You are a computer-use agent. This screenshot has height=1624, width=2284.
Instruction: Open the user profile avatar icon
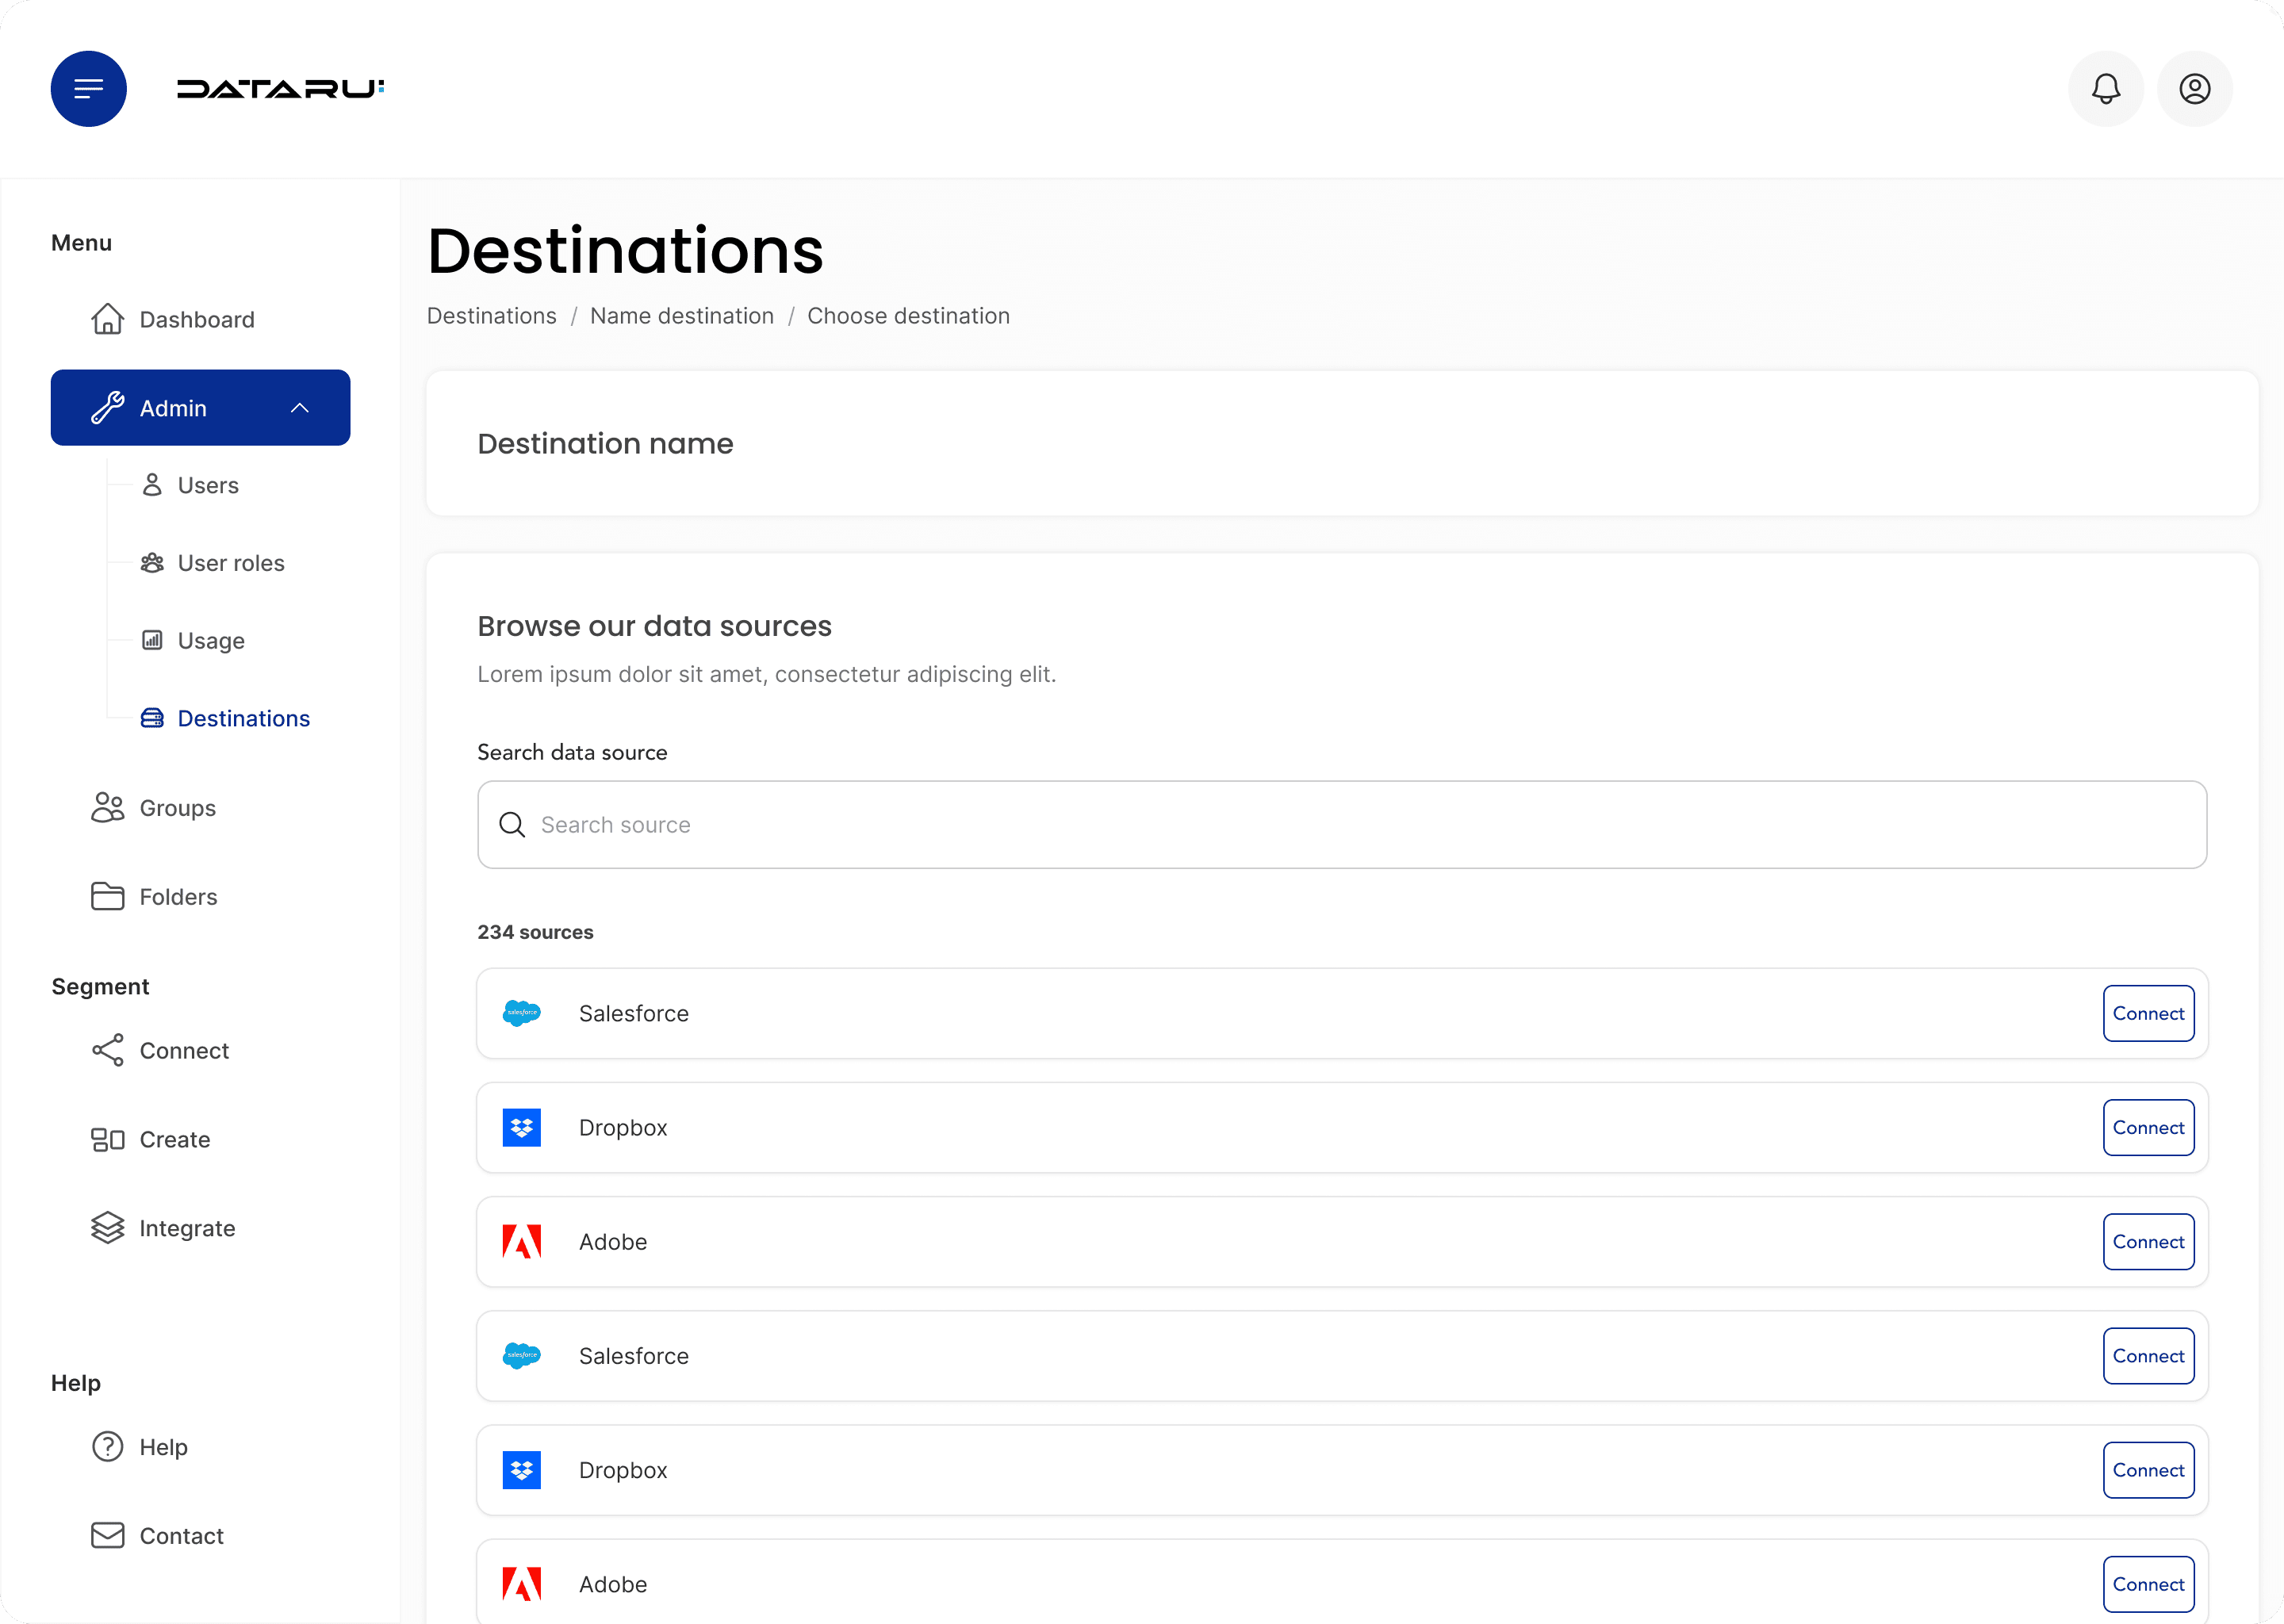(x=2194, y=89)
